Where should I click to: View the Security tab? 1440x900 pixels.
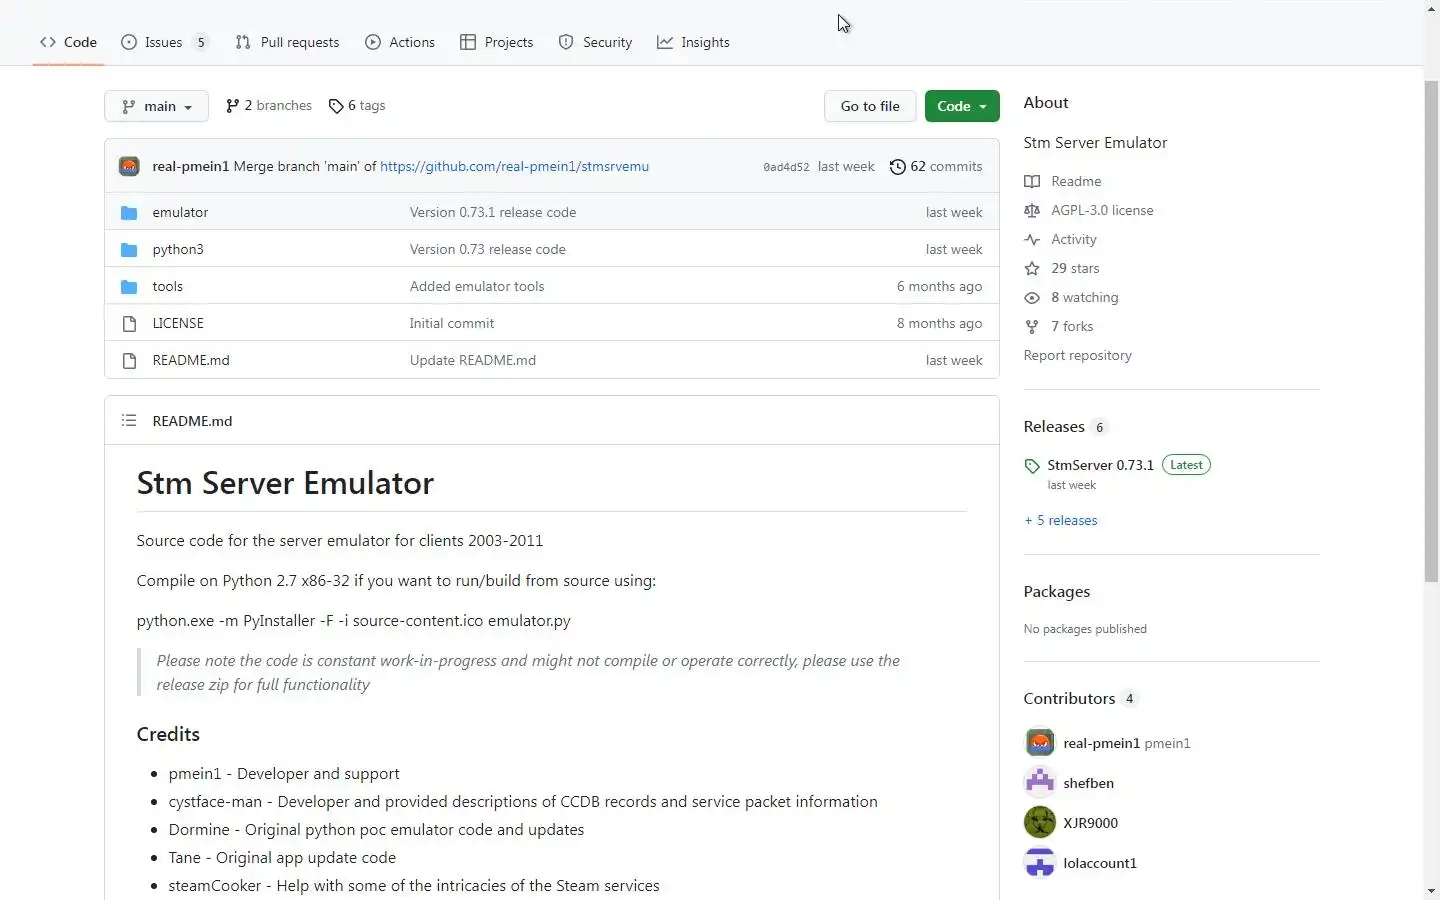[595, 42]
